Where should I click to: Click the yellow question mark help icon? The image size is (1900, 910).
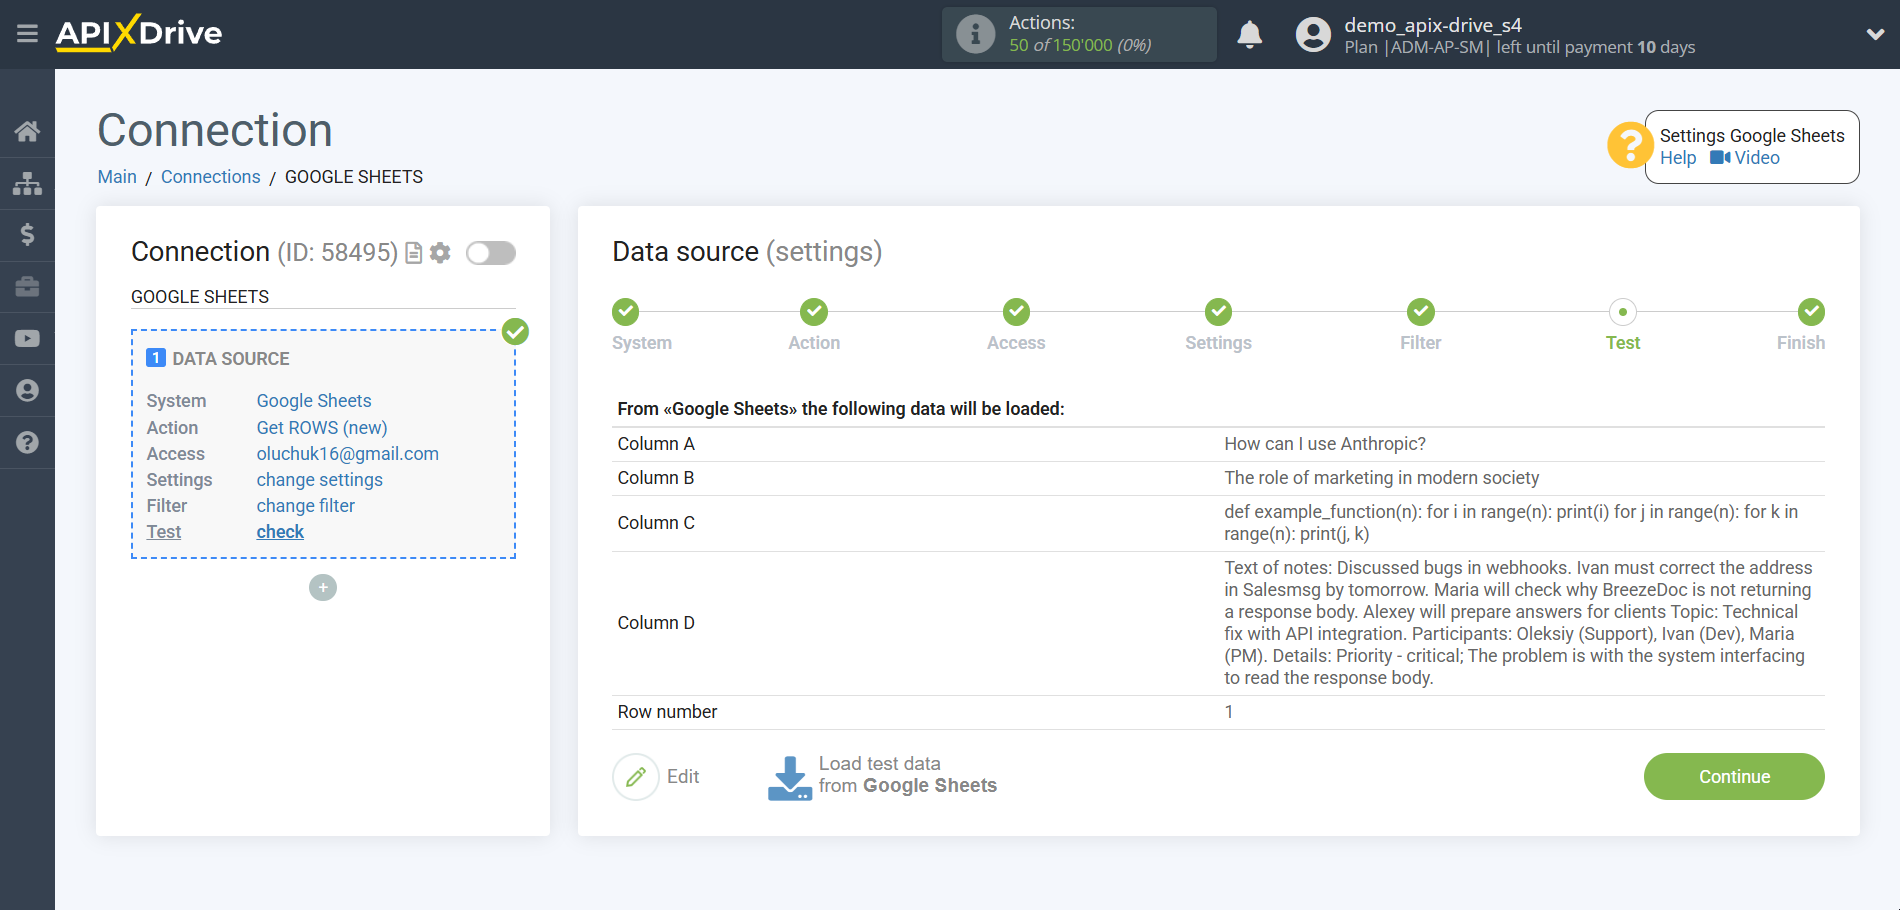tap(1629, 146)
